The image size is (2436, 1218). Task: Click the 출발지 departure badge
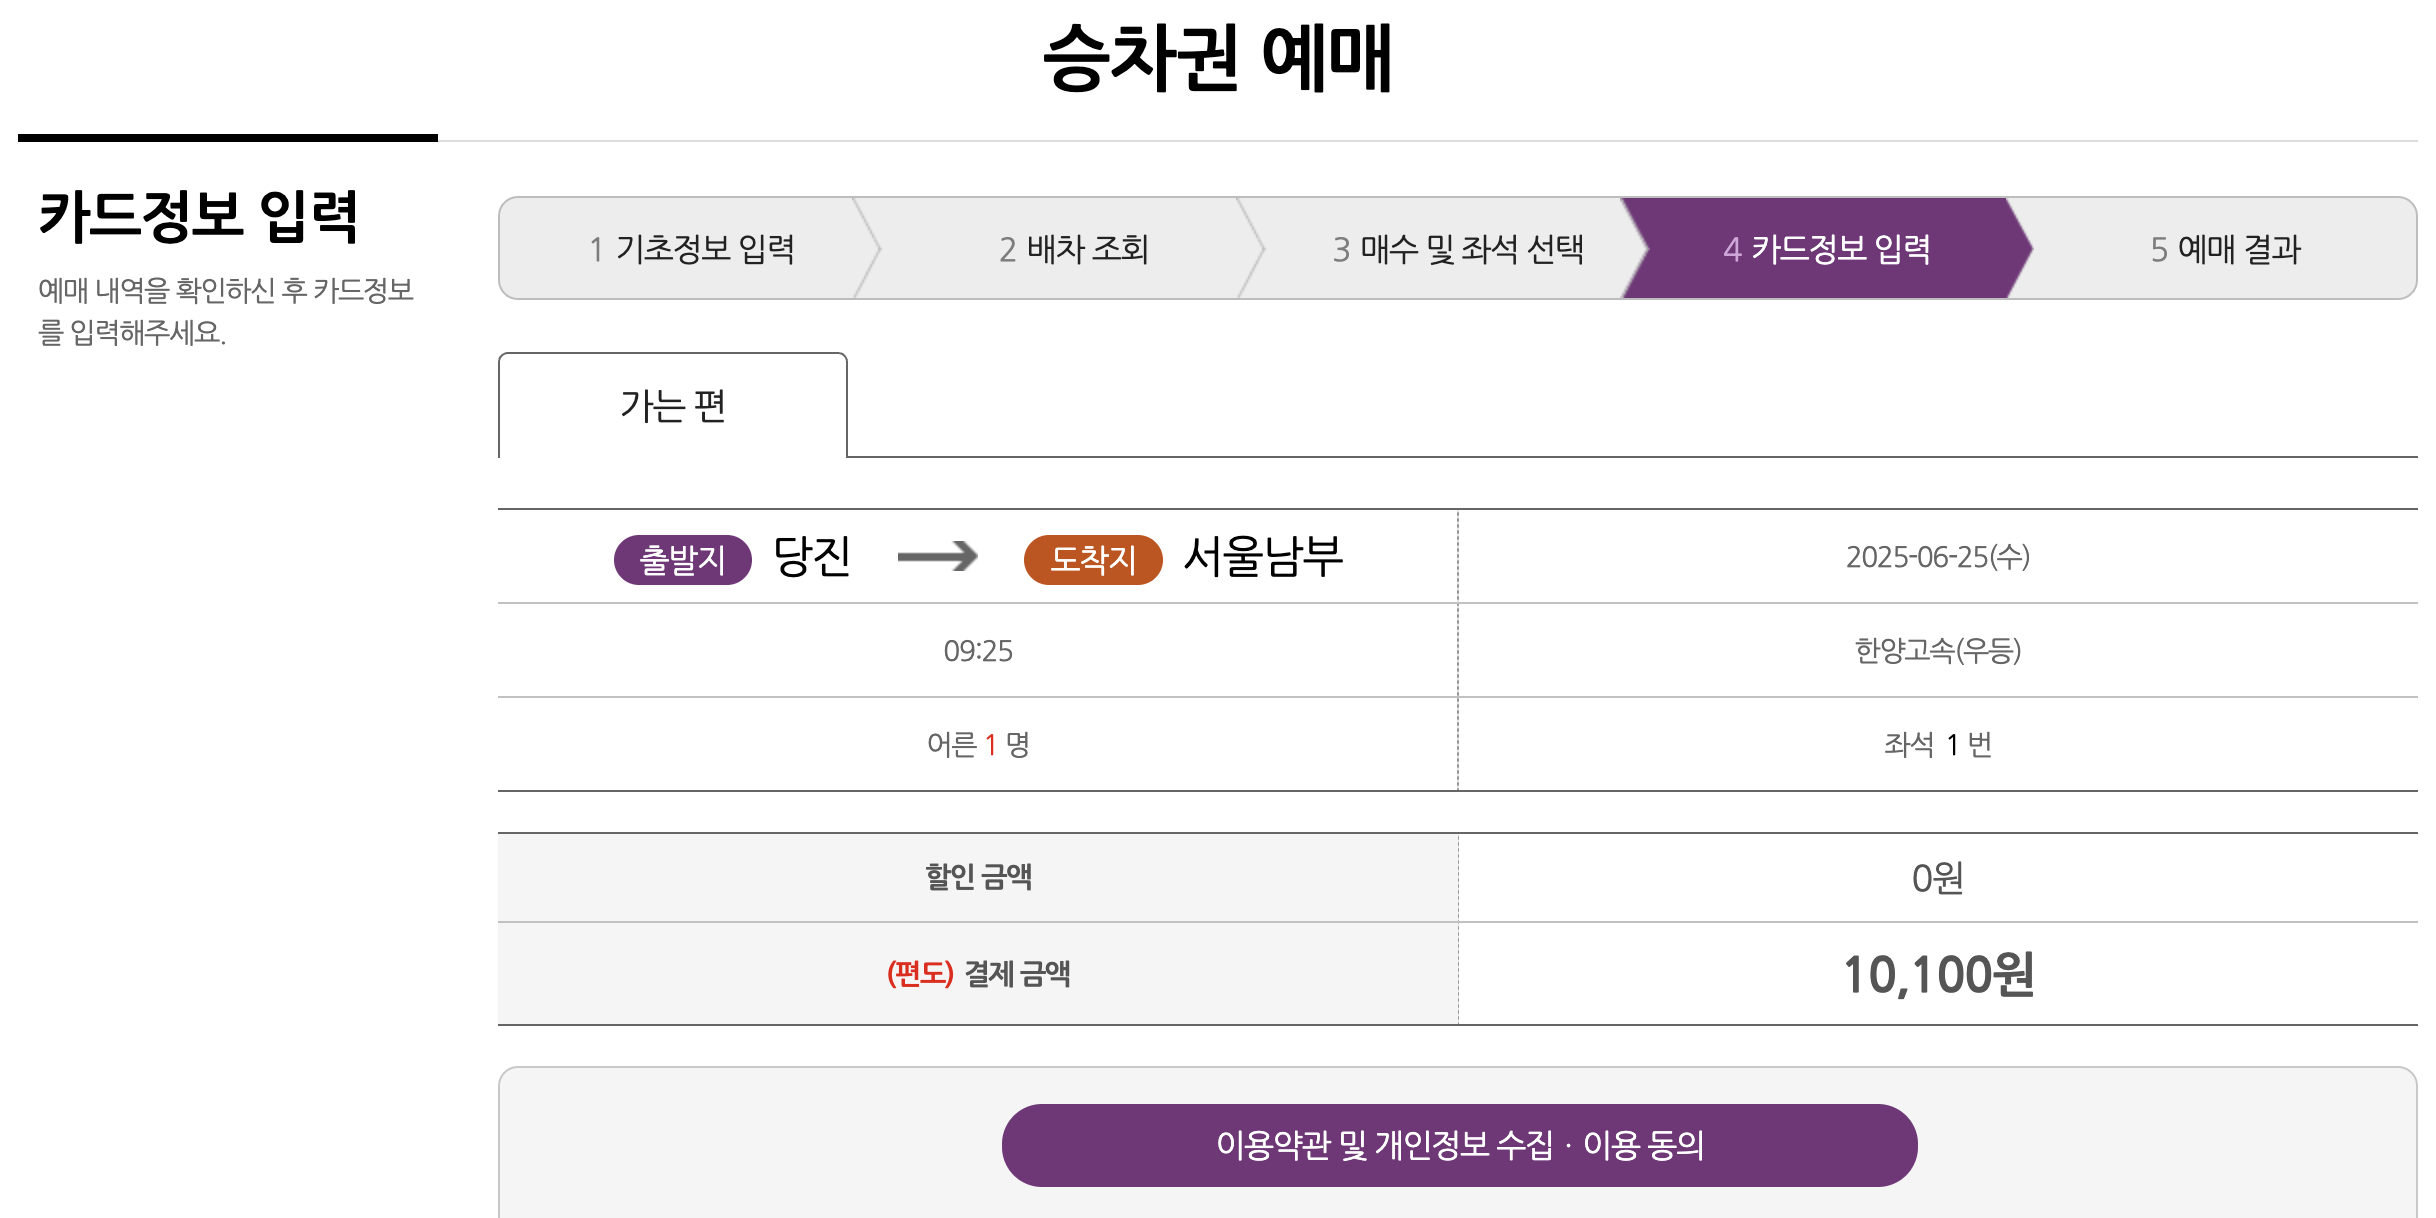(683, 560)
